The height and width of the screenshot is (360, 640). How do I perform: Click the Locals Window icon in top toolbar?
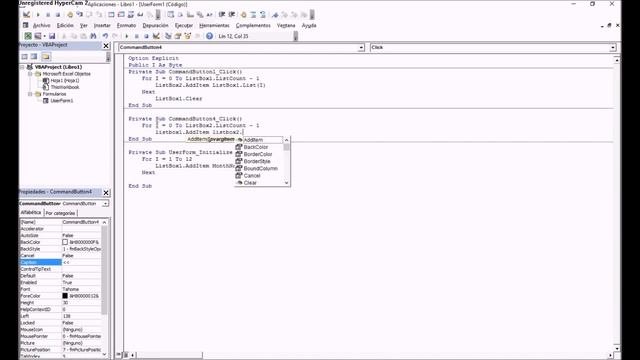111,15
